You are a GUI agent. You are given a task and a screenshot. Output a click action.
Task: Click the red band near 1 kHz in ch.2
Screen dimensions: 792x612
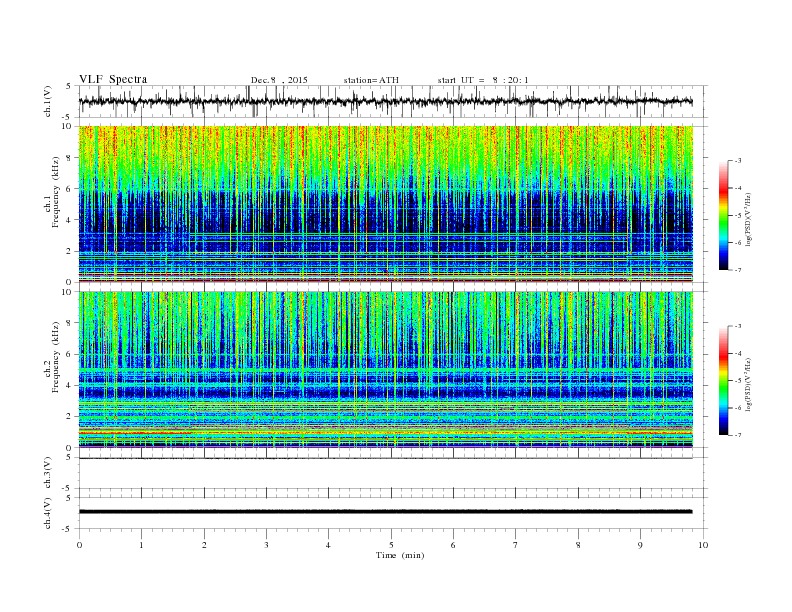(x=386, y=433)
